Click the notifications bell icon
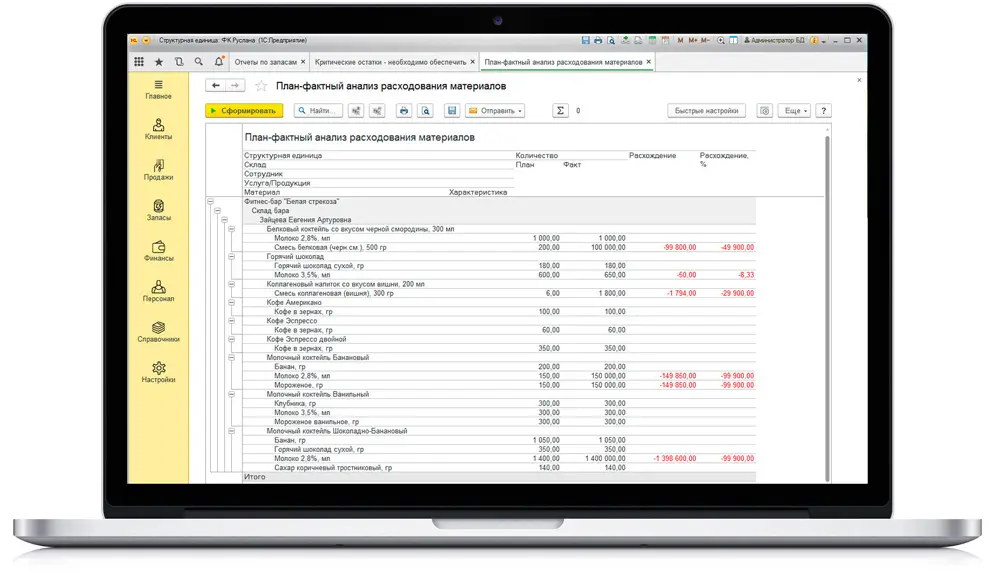 pos(219,62)
